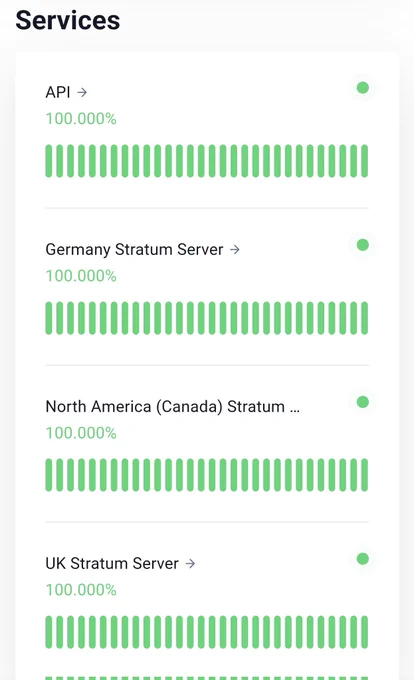Open Germany Stratum Server details

(134, 250)
